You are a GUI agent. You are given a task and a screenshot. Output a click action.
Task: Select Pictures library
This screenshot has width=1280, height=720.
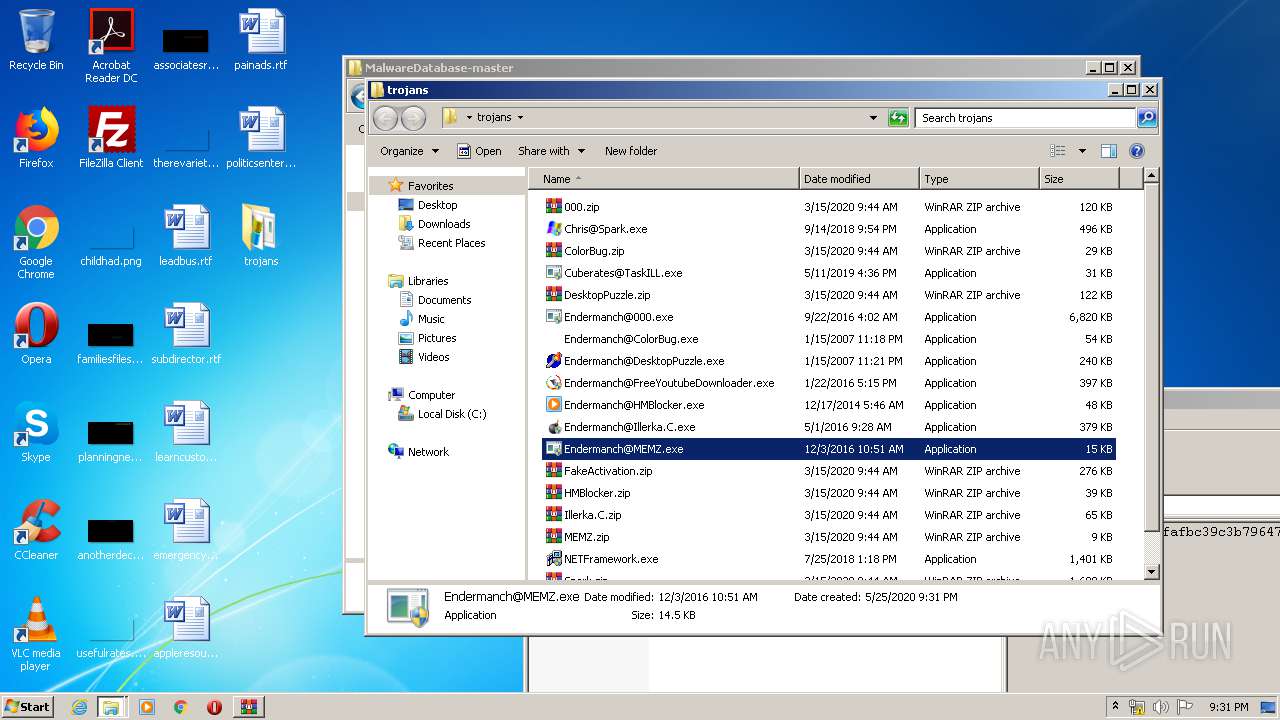437,338
